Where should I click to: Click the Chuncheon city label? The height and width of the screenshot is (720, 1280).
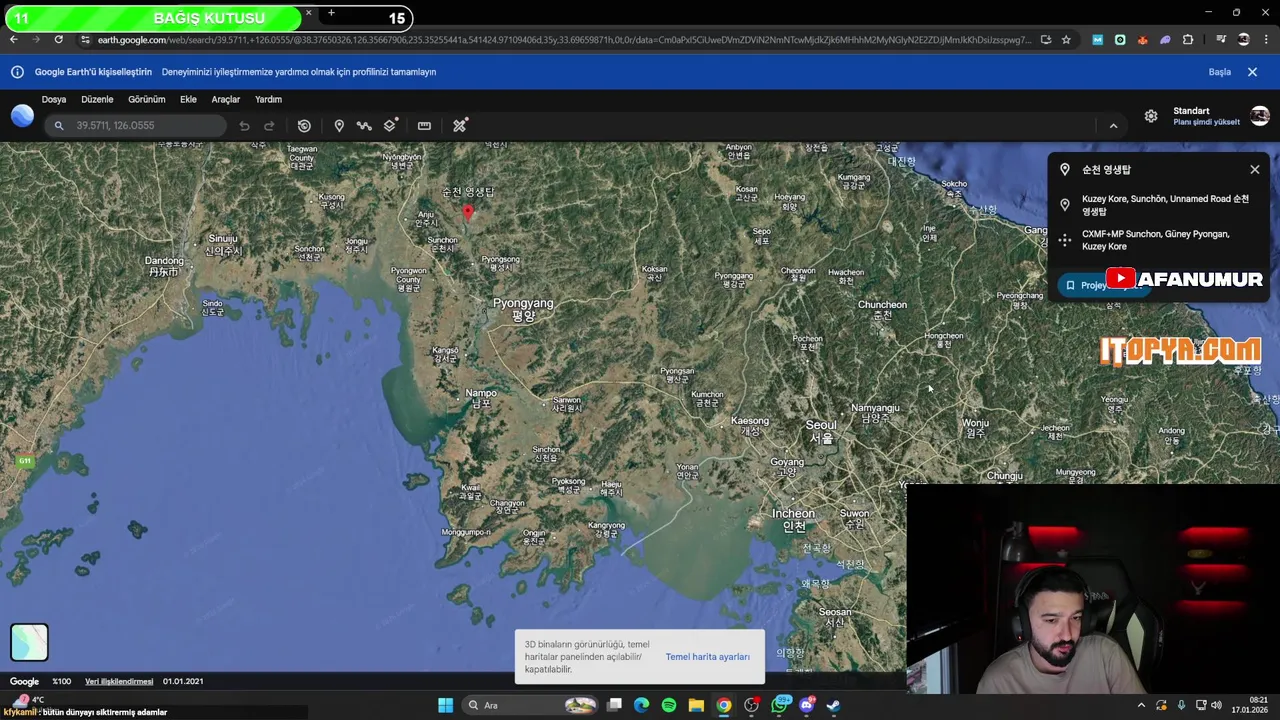[882, 309]
